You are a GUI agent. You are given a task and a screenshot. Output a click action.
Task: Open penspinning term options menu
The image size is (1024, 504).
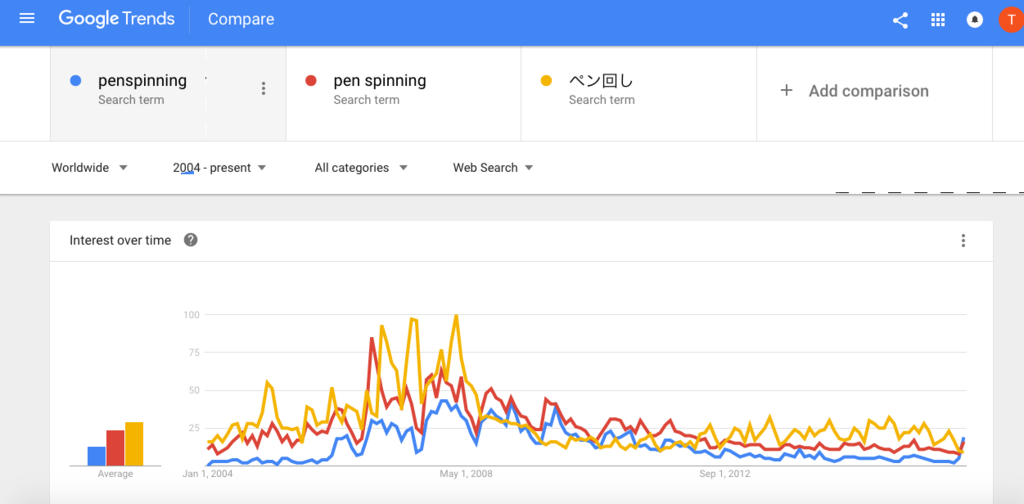pos(263,89)
